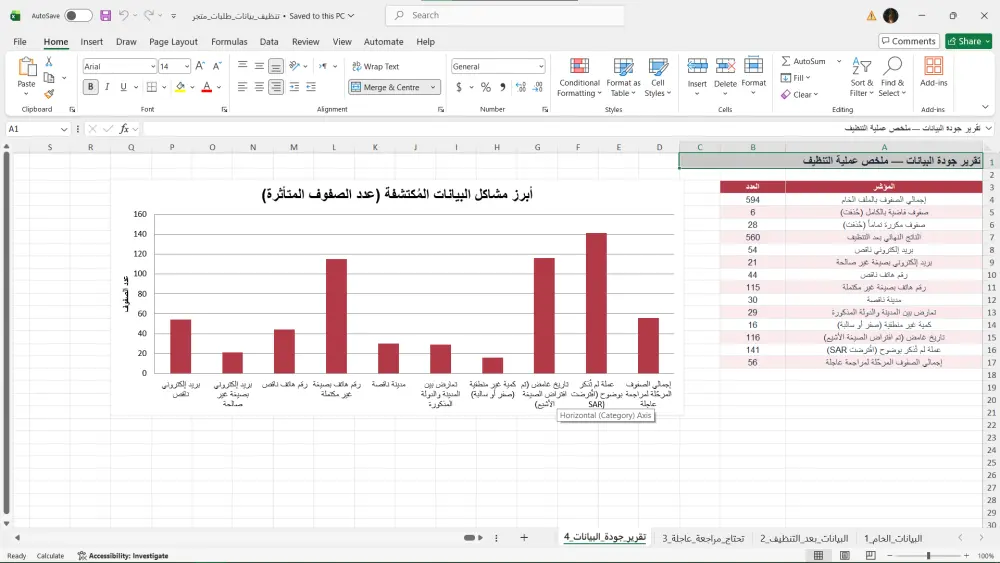
Task: Select sheet tab 1_البيانات_الخام
Action: pyautogui.click(x=893, y=538)
